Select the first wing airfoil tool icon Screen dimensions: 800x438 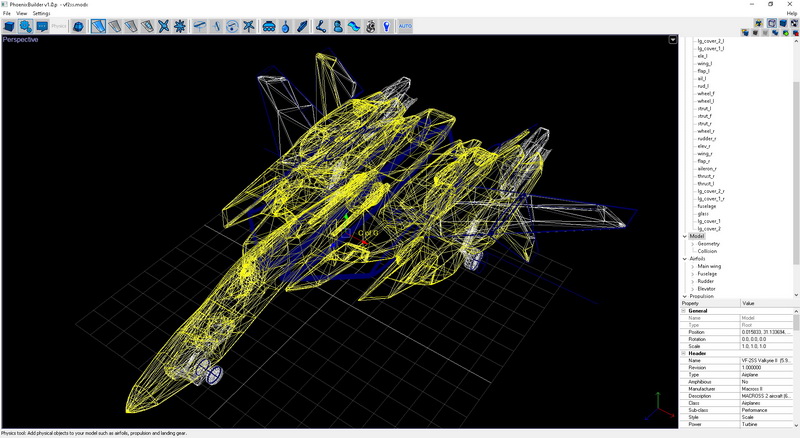click(x=99, y=26)
